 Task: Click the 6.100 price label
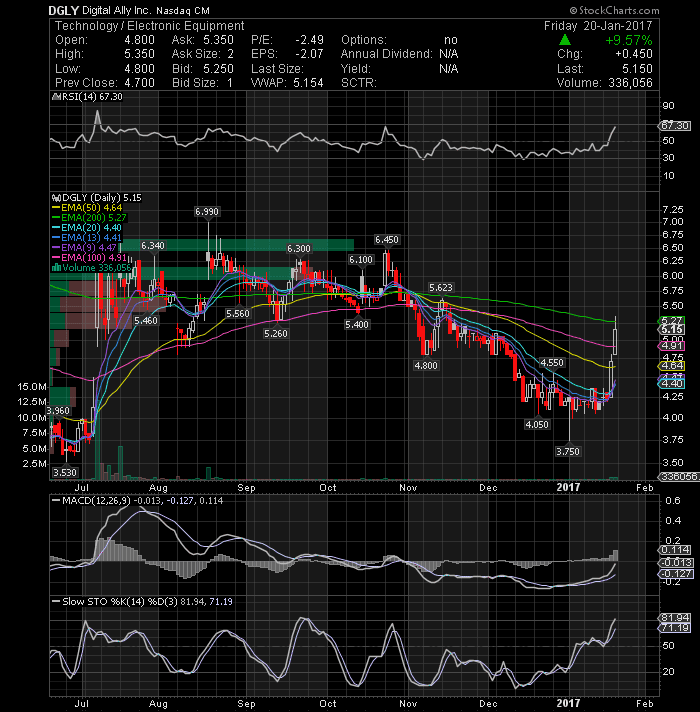(361, 260)
